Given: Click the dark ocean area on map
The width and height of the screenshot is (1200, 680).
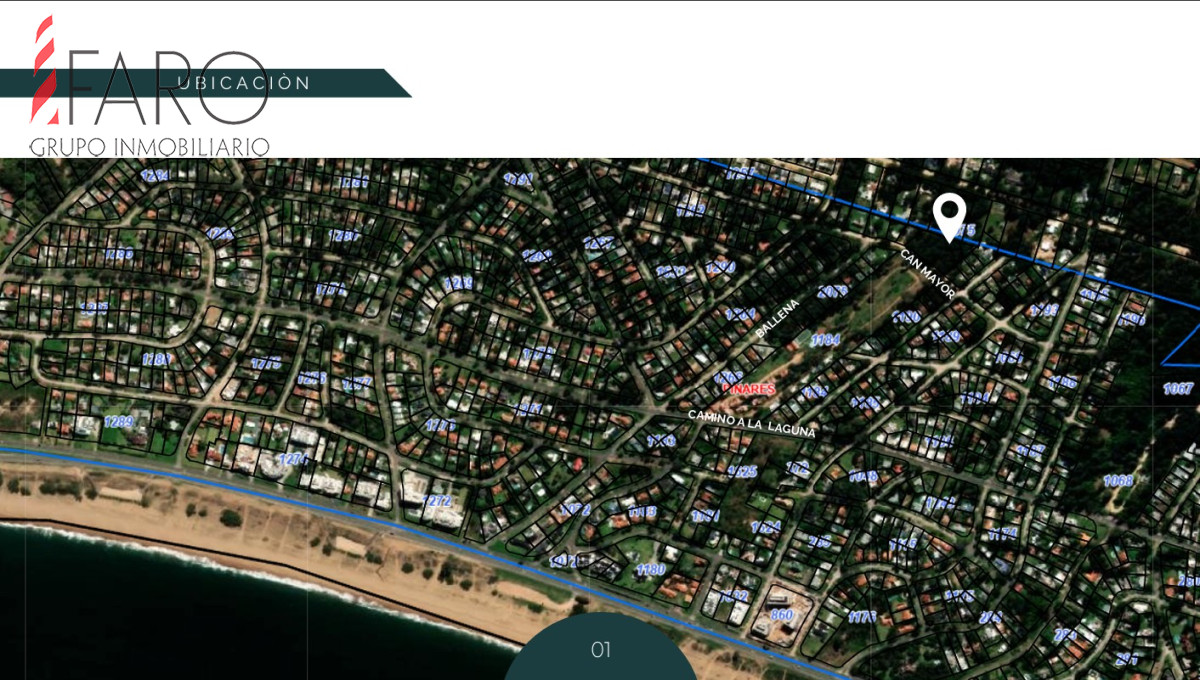Looking at the screenshot, I should tap(200, 620).
